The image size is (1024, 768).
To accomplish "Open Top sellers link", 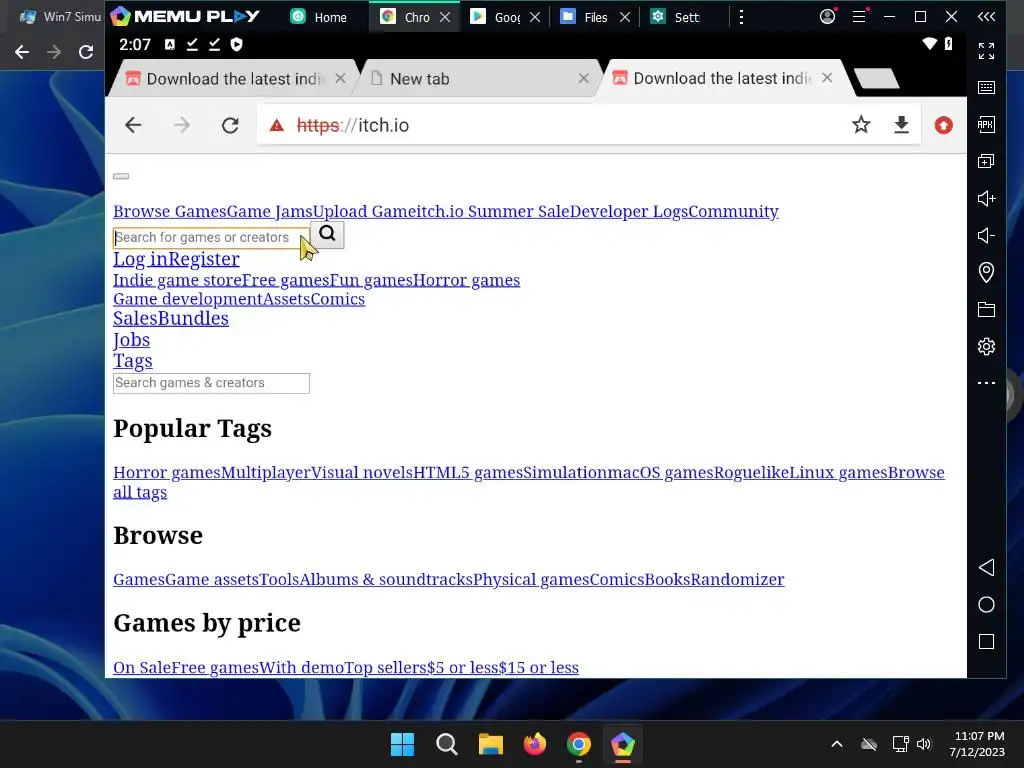I will coord(385,667).
